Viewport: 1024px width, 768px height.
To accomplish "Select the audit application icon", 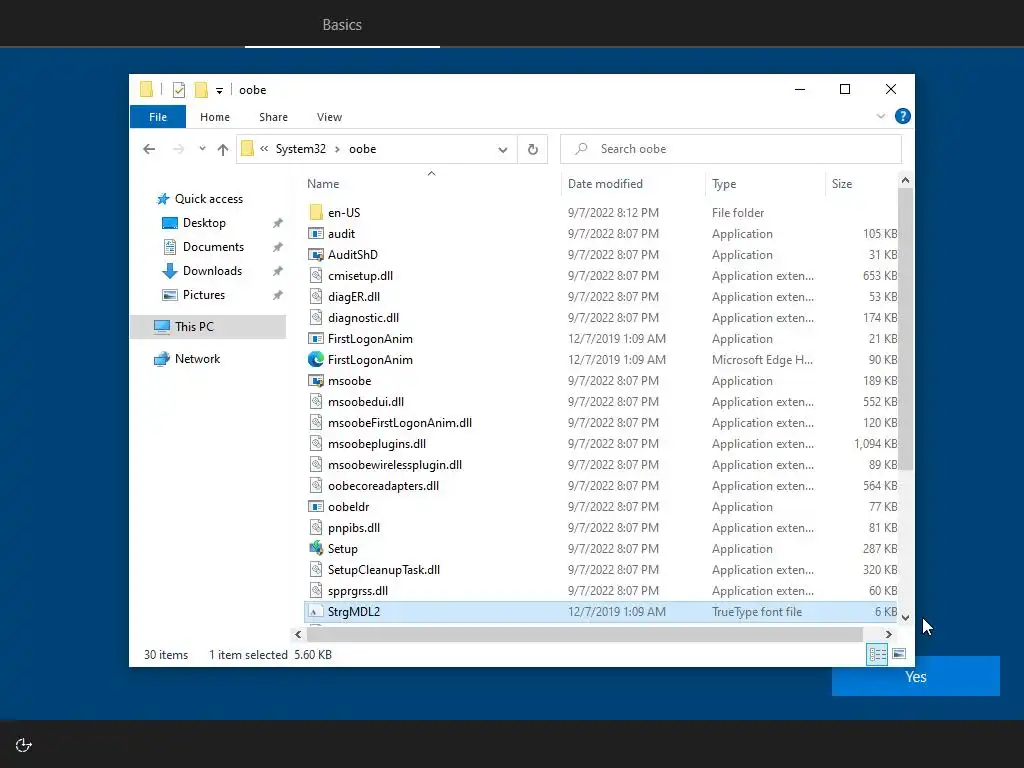I will pos(315,234).
